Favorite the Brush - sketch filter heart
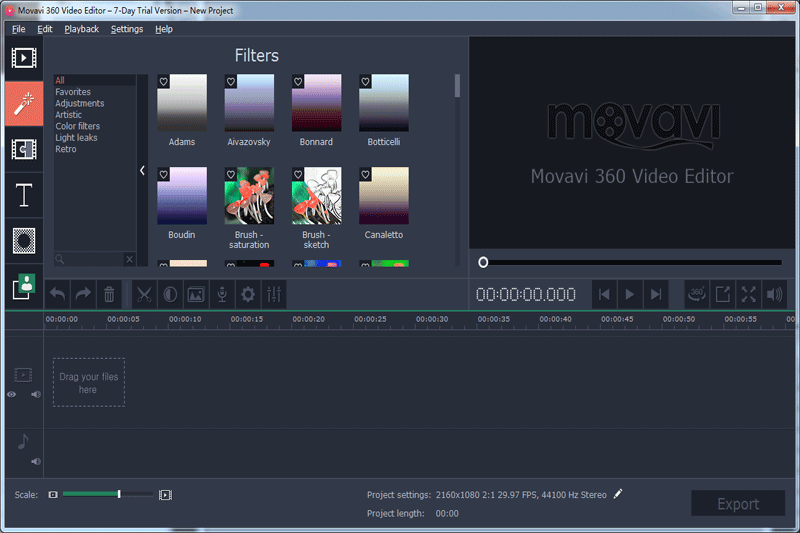The image size is (800, 533). 298,174
